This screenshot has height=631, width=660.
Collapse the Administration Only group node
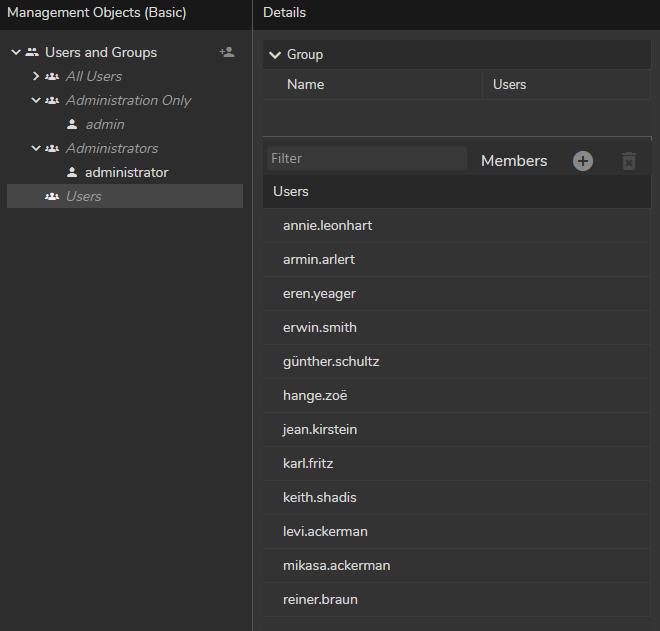(36, 100)
